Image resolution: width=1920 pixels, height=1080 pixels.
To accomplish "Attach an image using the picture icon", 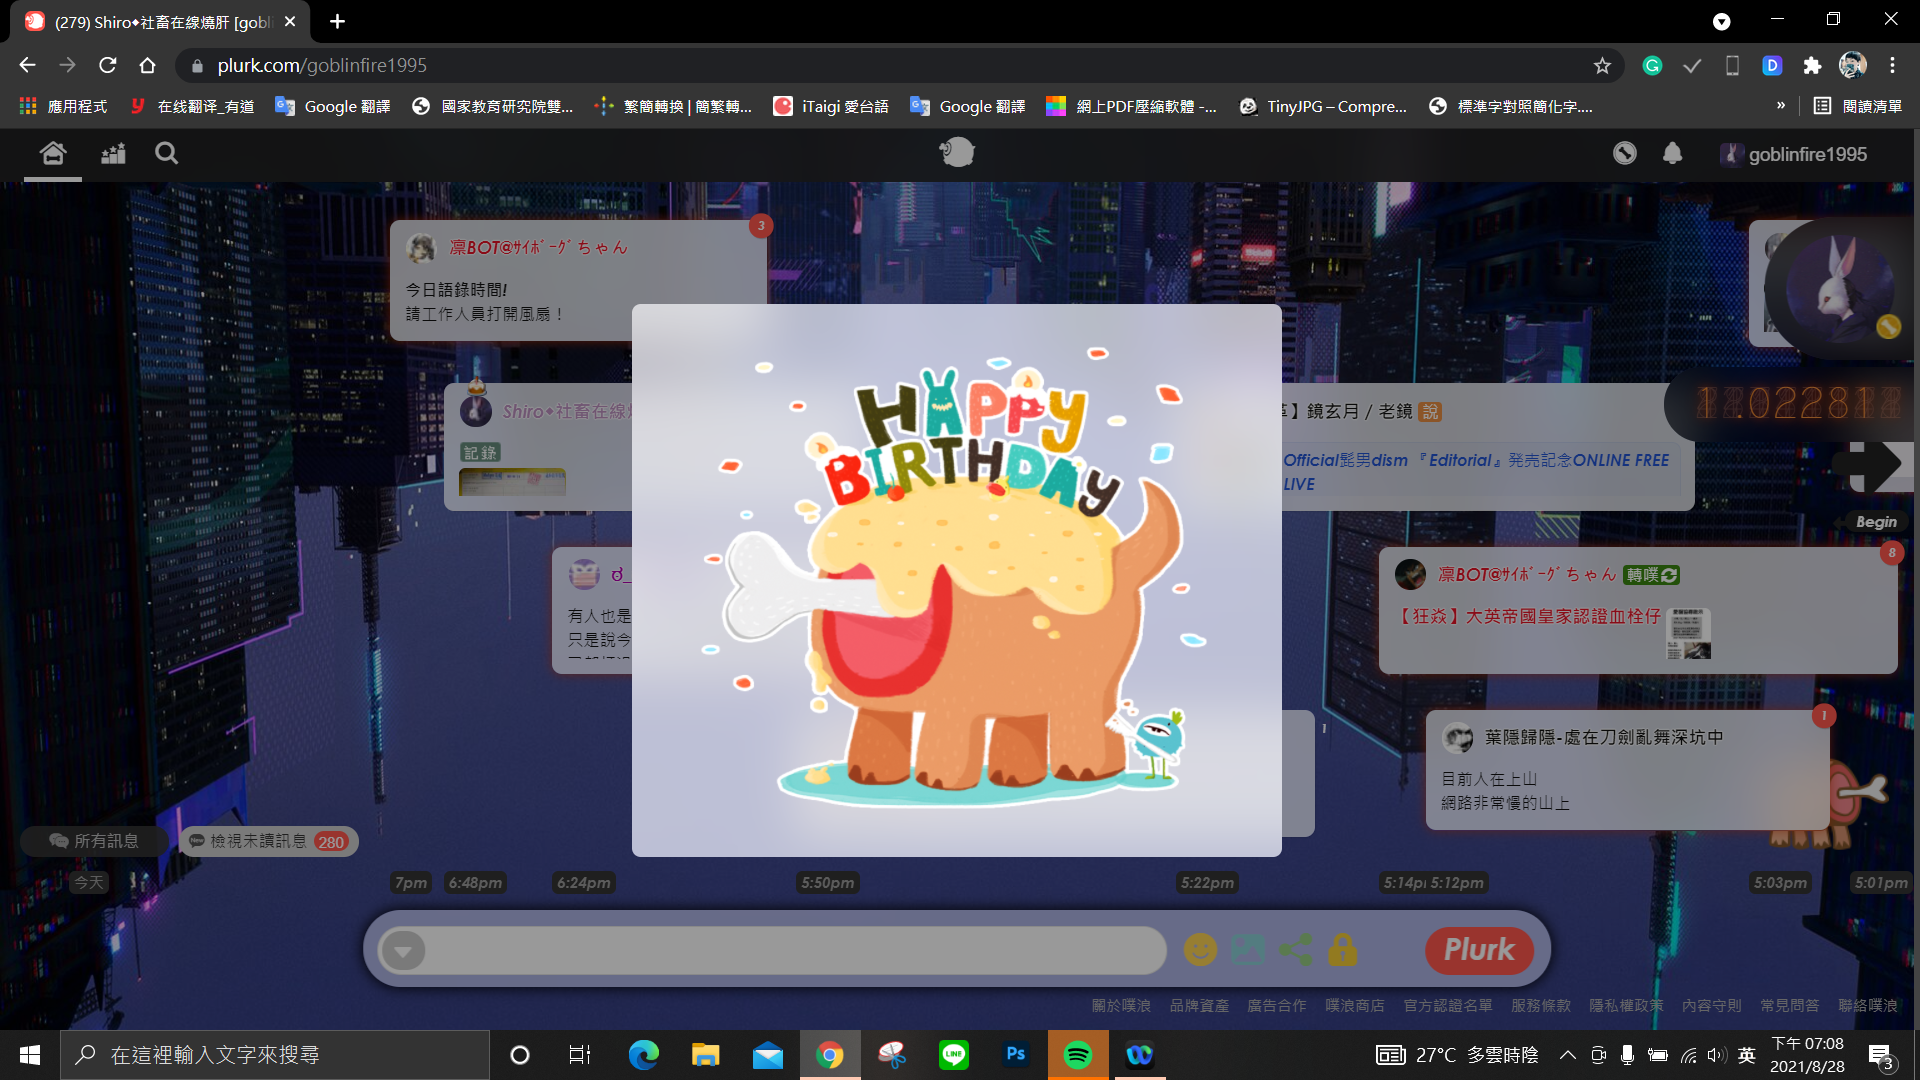I will click(x=1247, y=949).
